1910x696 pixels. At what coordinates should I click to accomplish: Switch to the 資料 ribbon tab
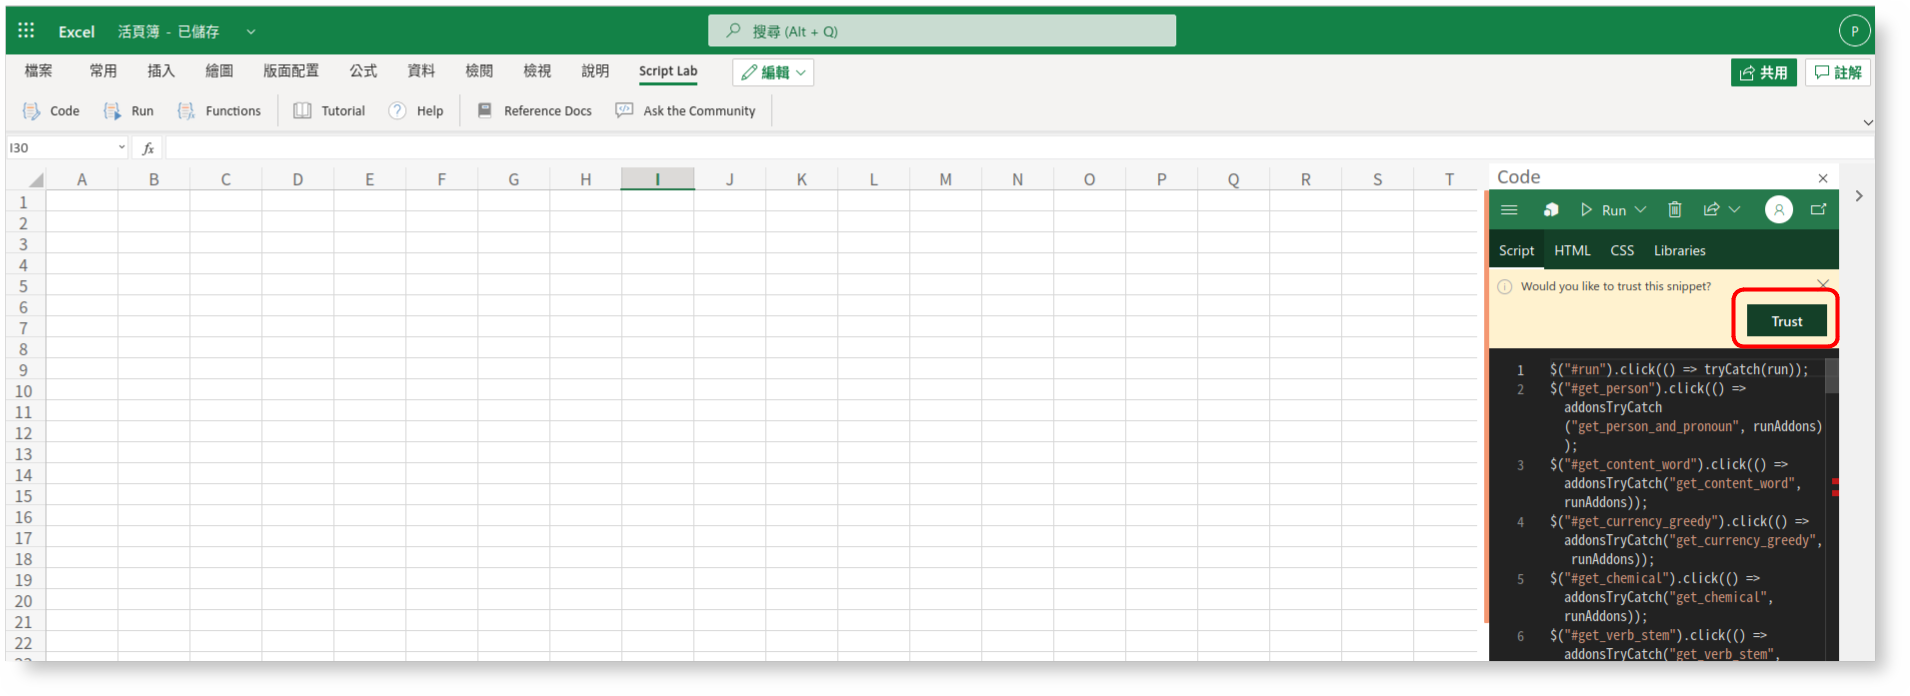(x=421, y=71)
